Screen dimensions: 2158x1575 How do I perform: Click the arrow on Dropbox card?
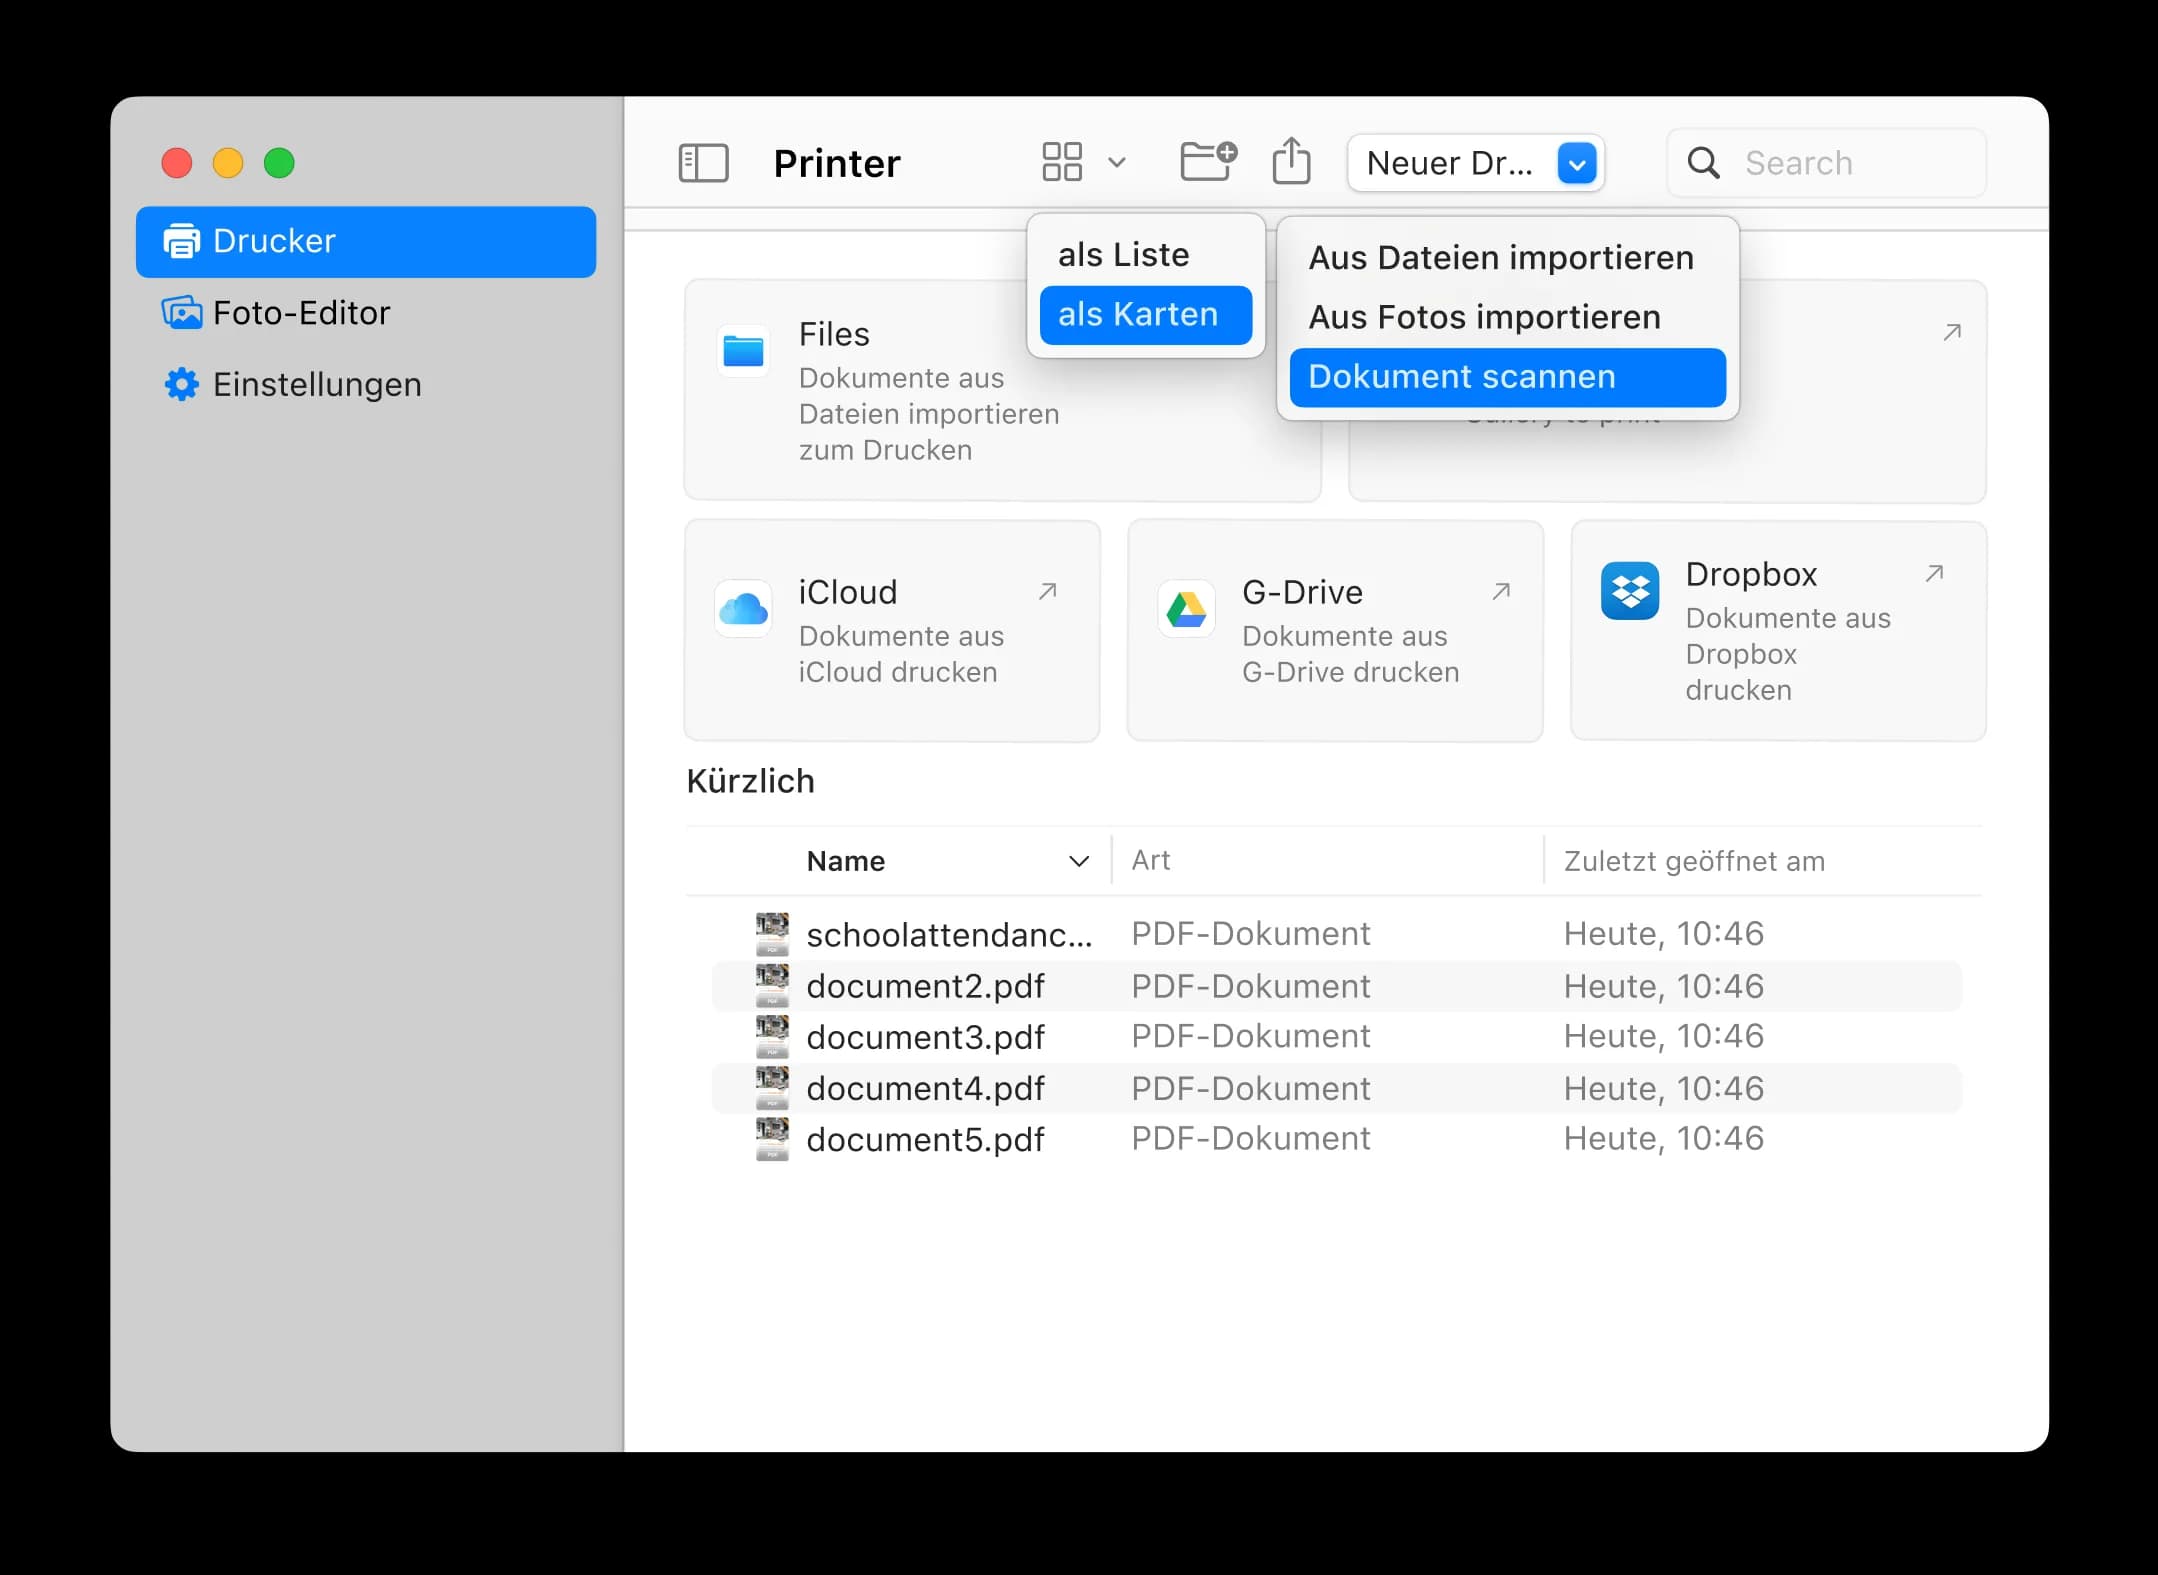point(1934,573)
